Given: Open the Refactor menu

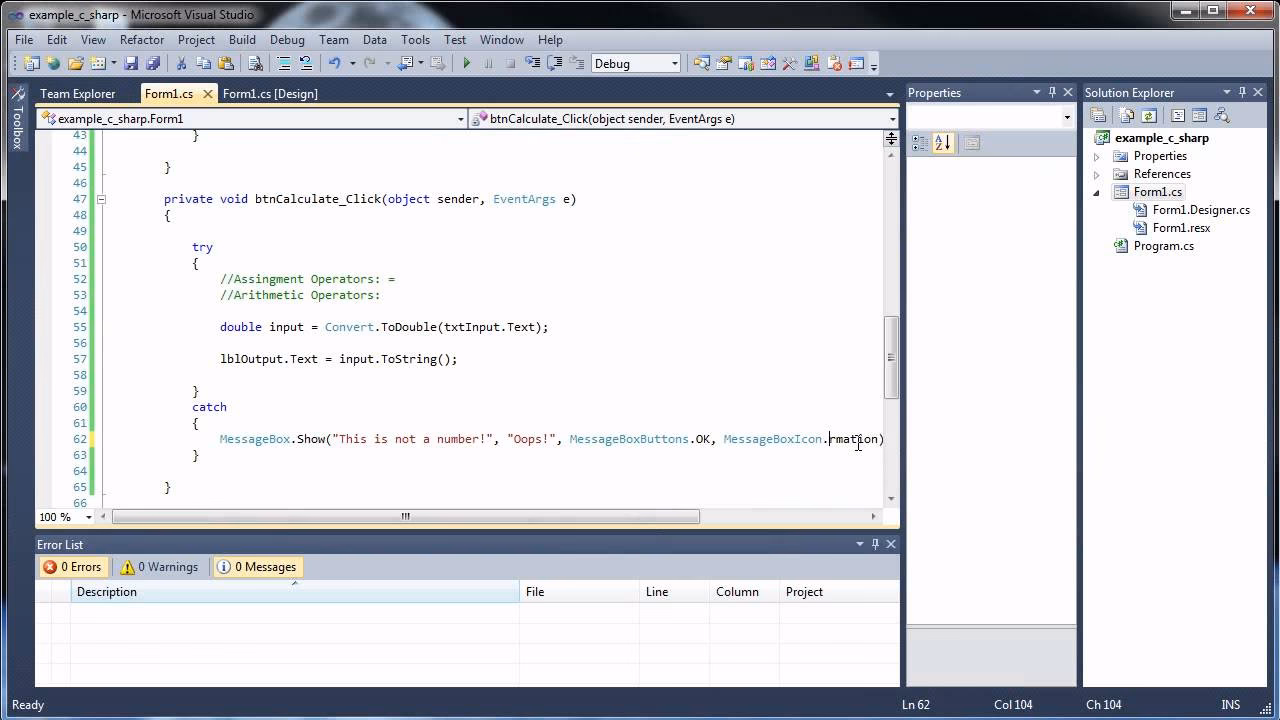Looking at the screenshot, I should (x=142, y=40).
